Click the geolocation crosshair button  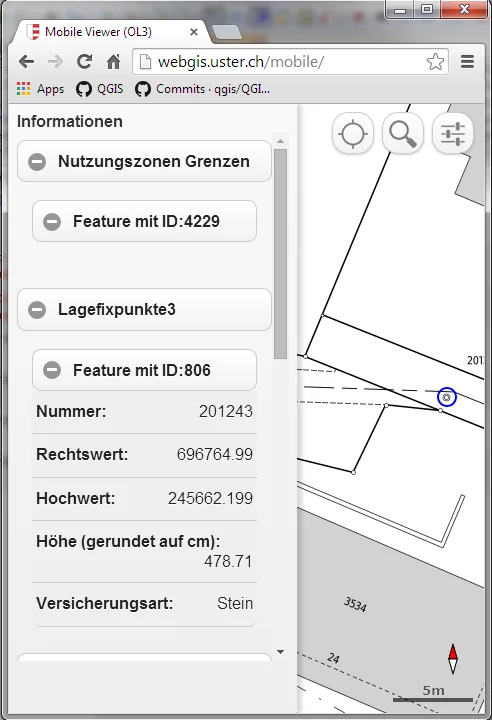pos(352,134)
